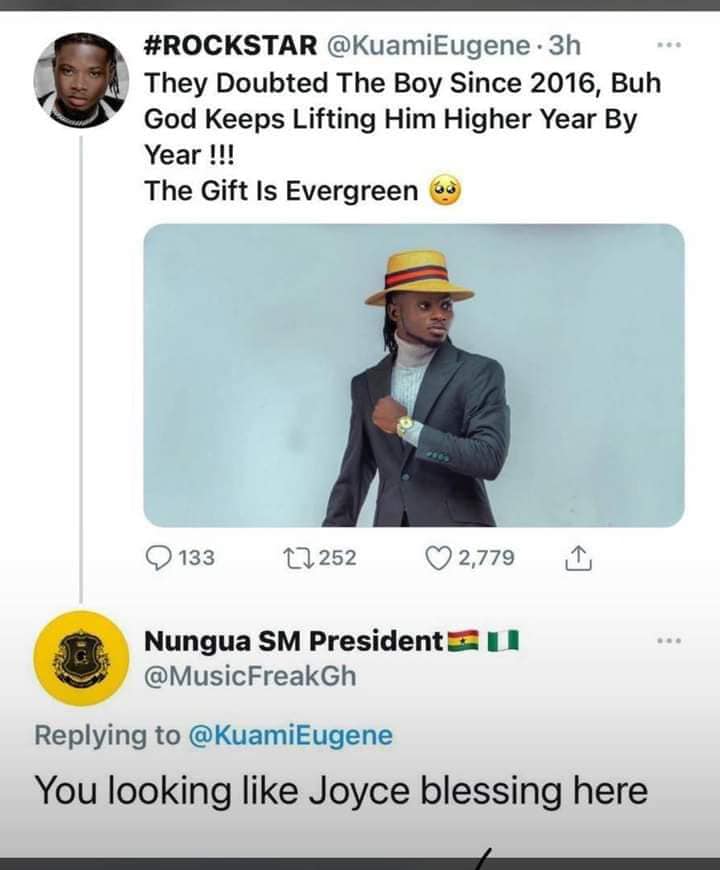Image resolution: width=720 pixels, height=870 pixels.
Task: Like the tweet with the heart icon
Action: pos(438,558)
